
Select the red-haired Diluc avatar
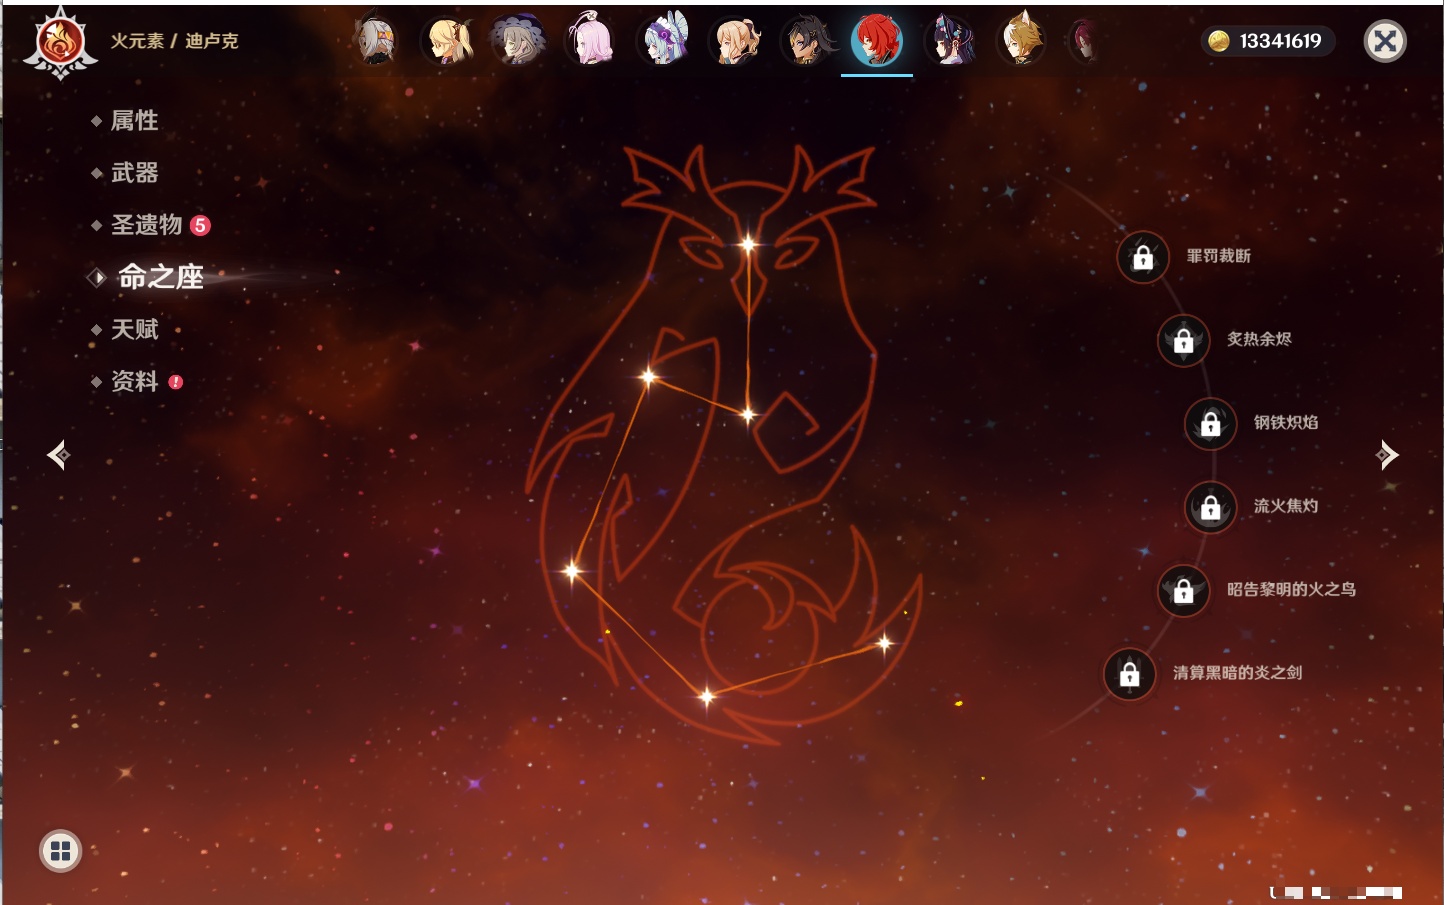(x=877, y=41)
